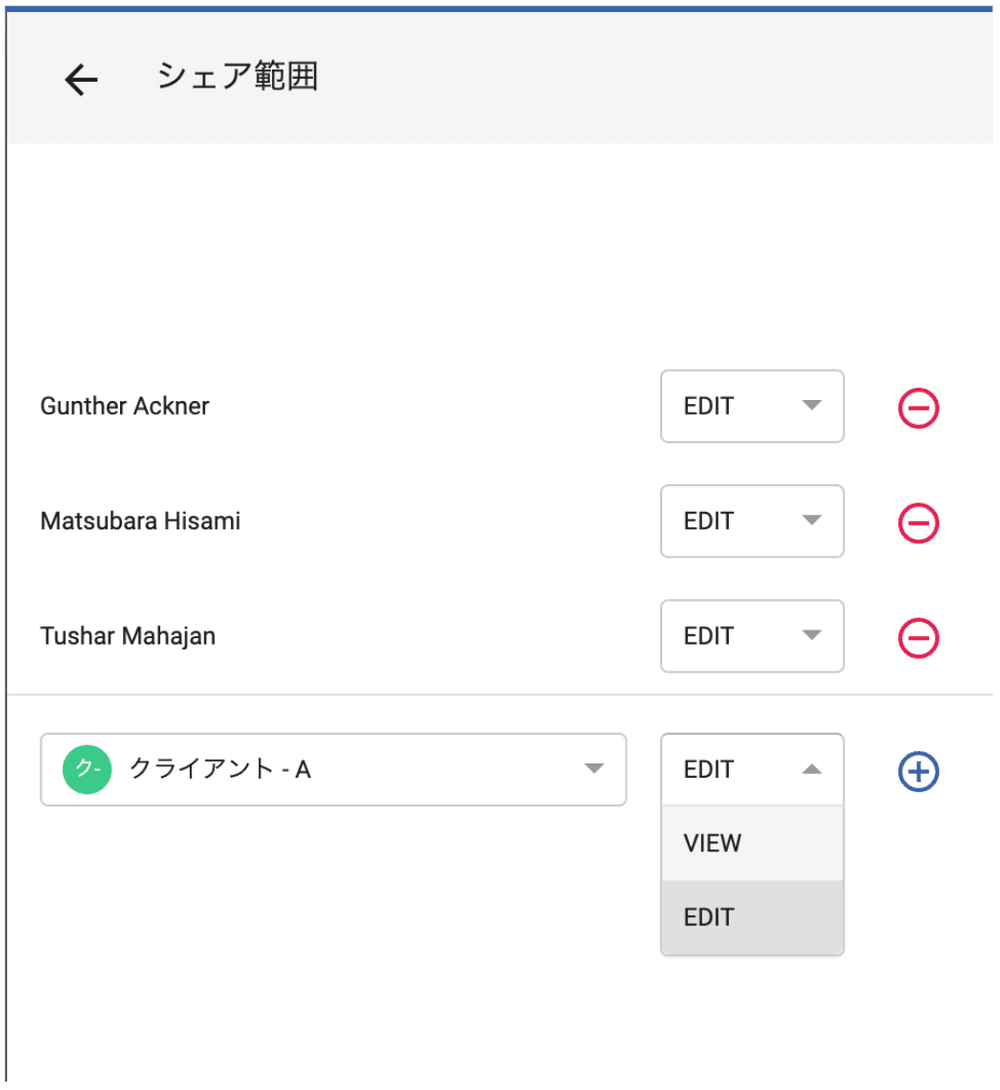
Task: Remove Gunther Ackner from the share list
Action: 918,408
